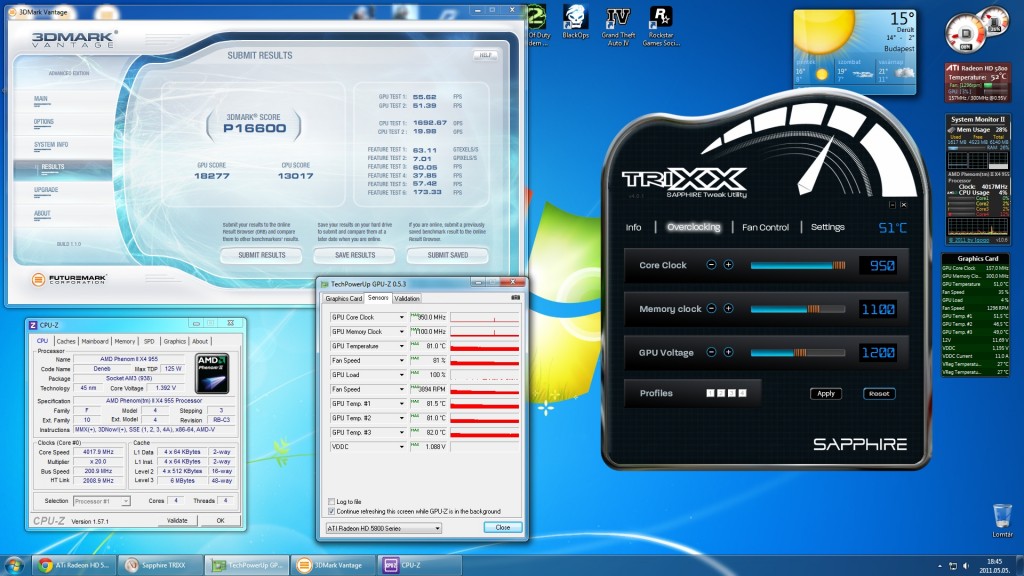Click the taskbar clock showing 18:45
The width and height of the screenshot is (1024, 576).
point(994,566)
